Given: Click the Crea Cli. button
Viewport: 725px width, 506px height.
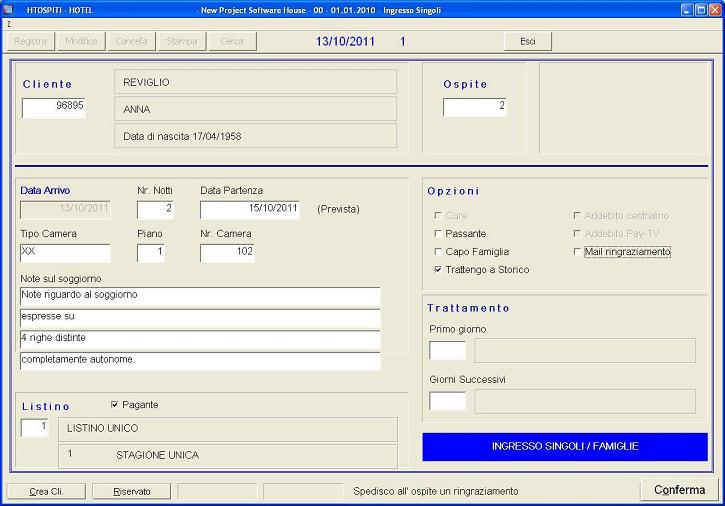Looking at the screenshot, I should pyautogui.click(x=46, y=491).
